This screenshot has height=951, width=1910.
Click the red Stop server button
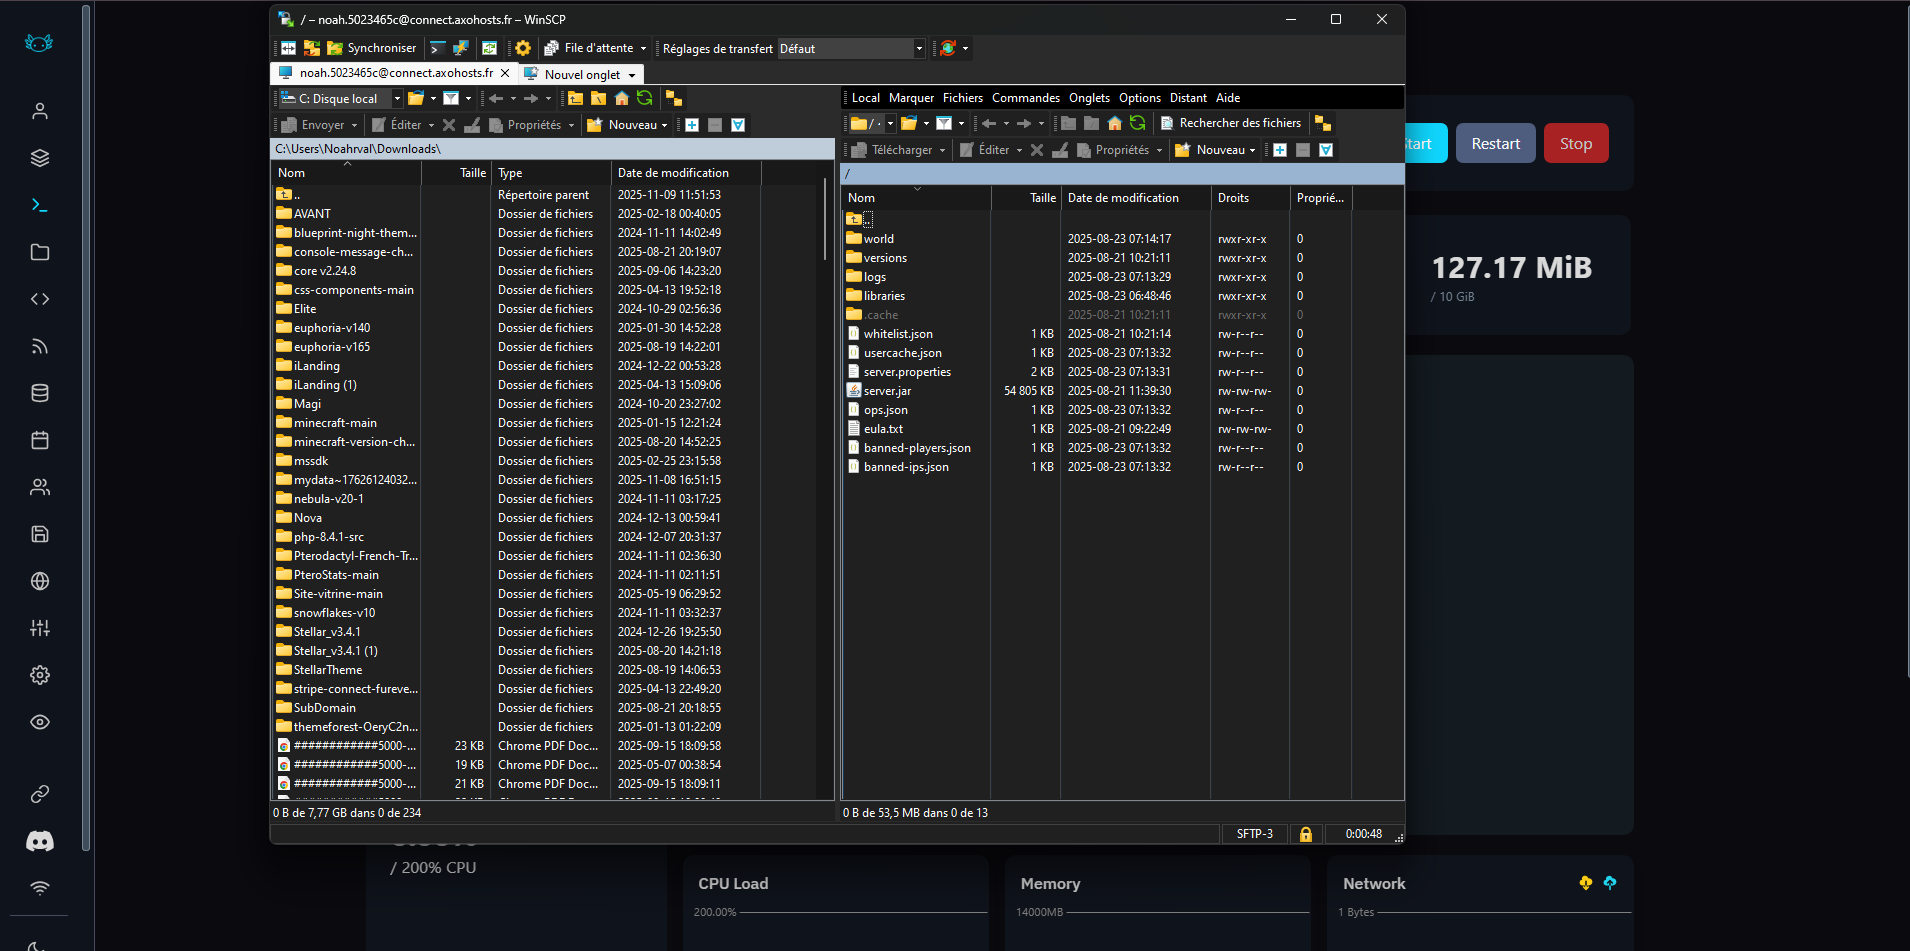click(x=1575, y=144)
